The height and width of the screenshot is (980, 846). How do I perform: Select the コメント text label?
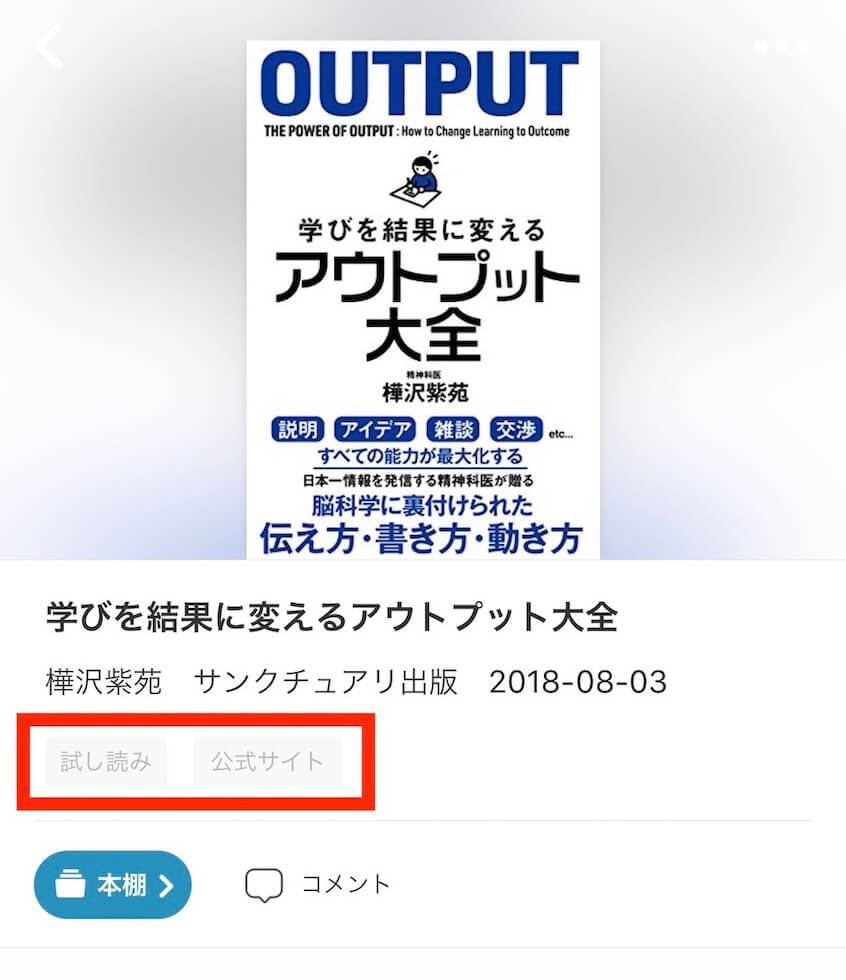[x=346, y=884]
